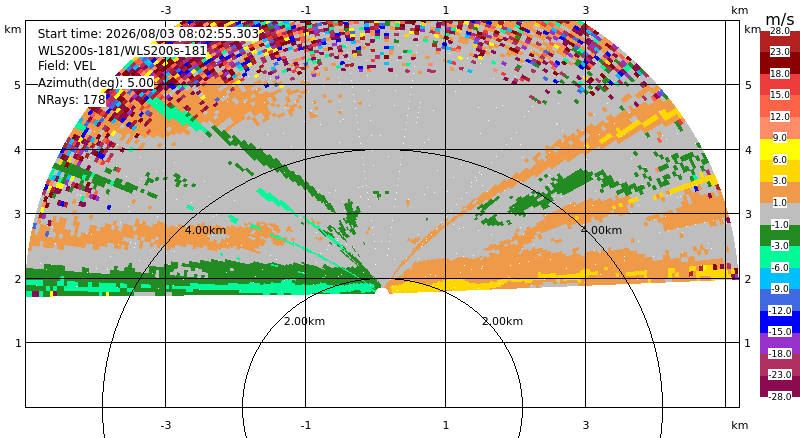The image size is (800, 438).
Task: Click the m/s units title above colorbar
Action: (780, 19)
